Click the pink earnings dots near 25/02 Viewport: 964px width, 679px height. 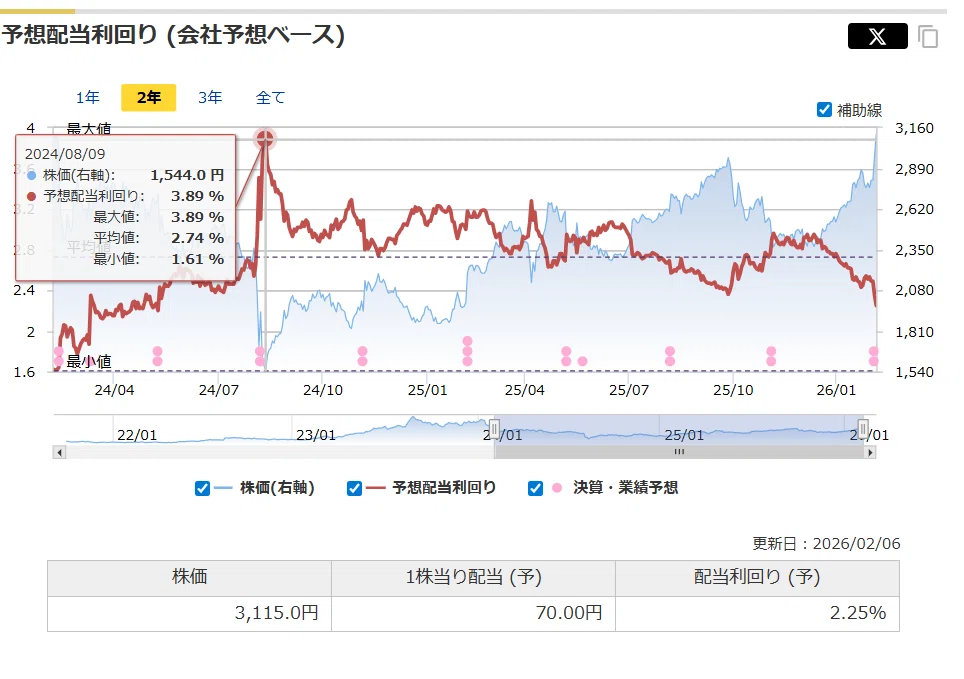point(467,351)
